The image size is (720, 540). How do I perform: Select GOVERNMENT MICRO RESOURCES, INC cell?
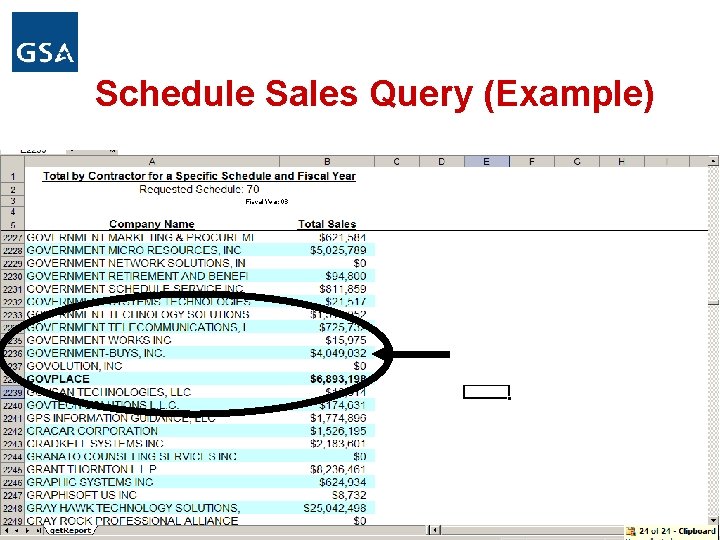point(152,250)
